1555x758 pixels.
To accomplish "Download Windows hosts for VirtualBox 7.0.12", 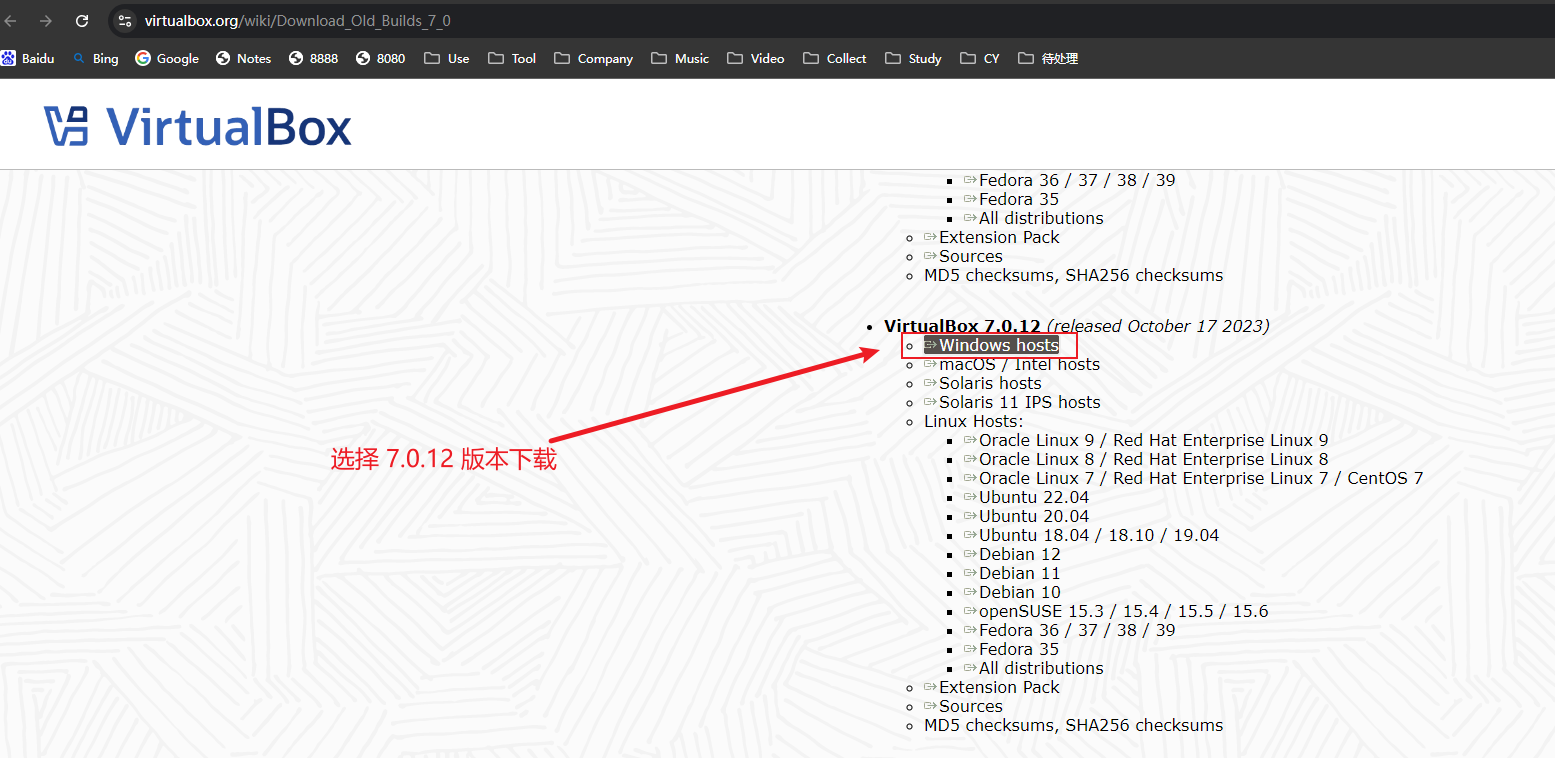I will [x=991, y=345].
